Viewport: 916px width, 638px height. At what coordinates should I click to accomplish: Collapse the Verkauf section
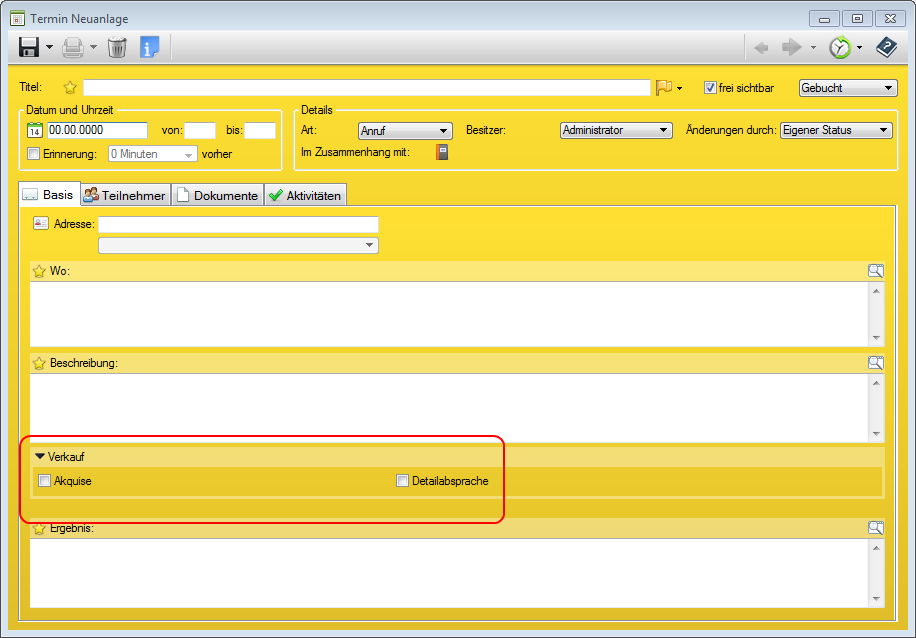[40, 456]
